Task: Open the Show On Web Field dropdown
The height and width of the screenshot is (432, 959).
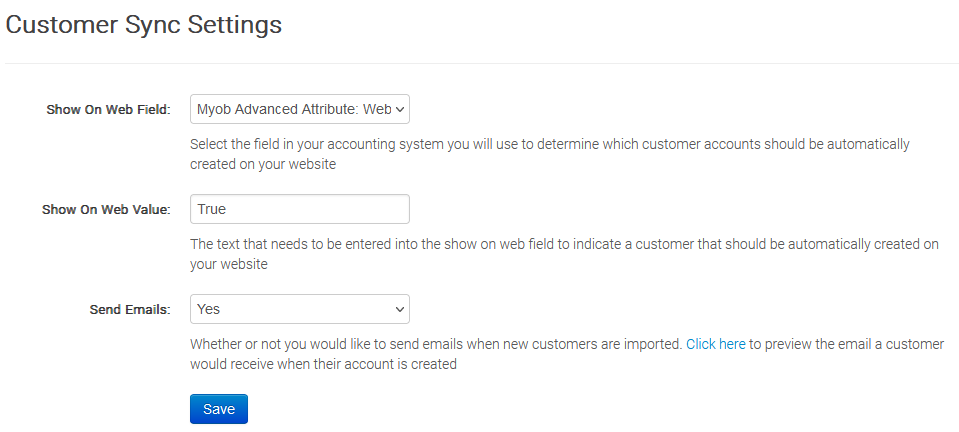Action: (299, 109)
